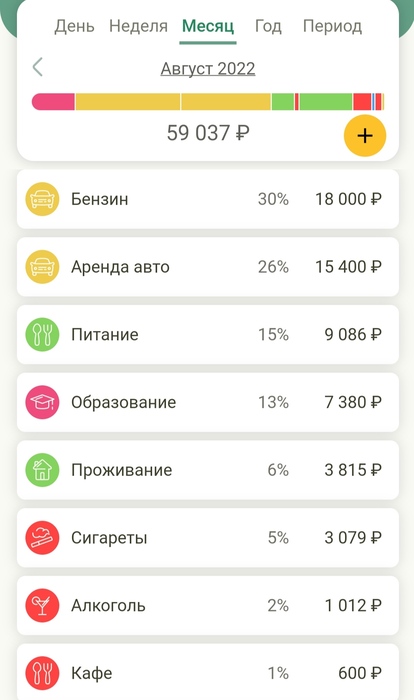Open the Бензин 18 000 ₽ row
Image resolution: width=414 pixels, height=700 pixels.
pos(208,199)
